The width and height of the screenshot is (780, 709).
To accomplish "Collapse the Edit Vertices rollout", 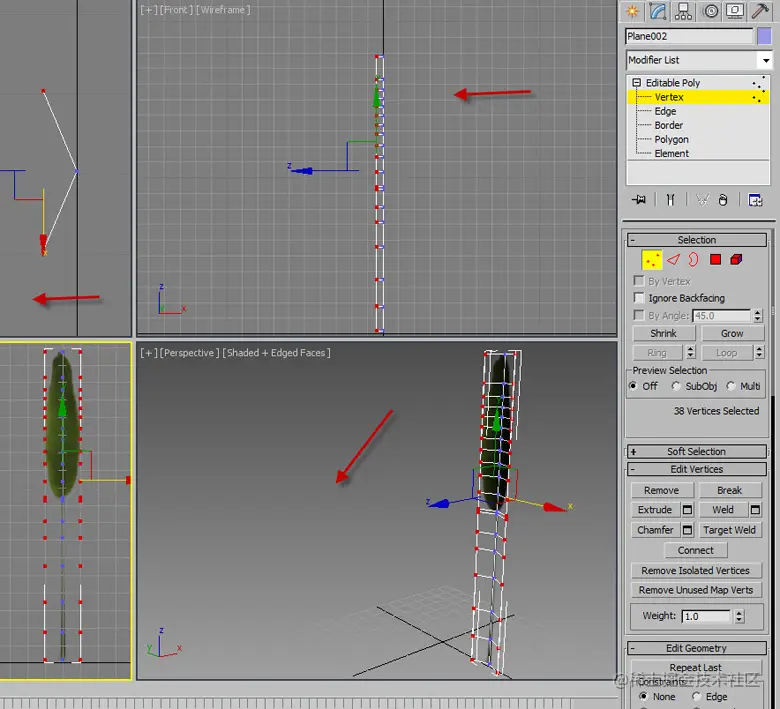I will pos(696,469).
